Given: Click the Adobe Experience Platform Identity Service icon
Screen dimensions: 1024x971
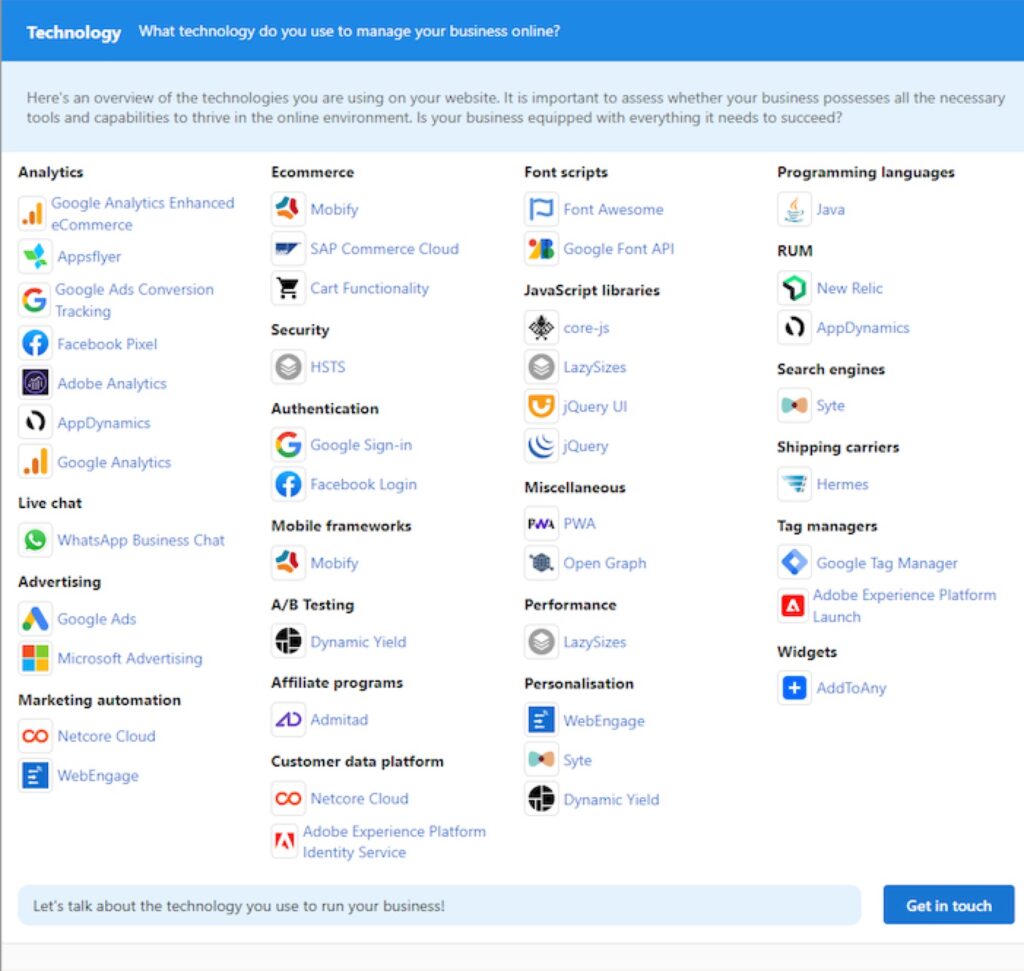Looking at the screenshot, I should tap(285, 841).
